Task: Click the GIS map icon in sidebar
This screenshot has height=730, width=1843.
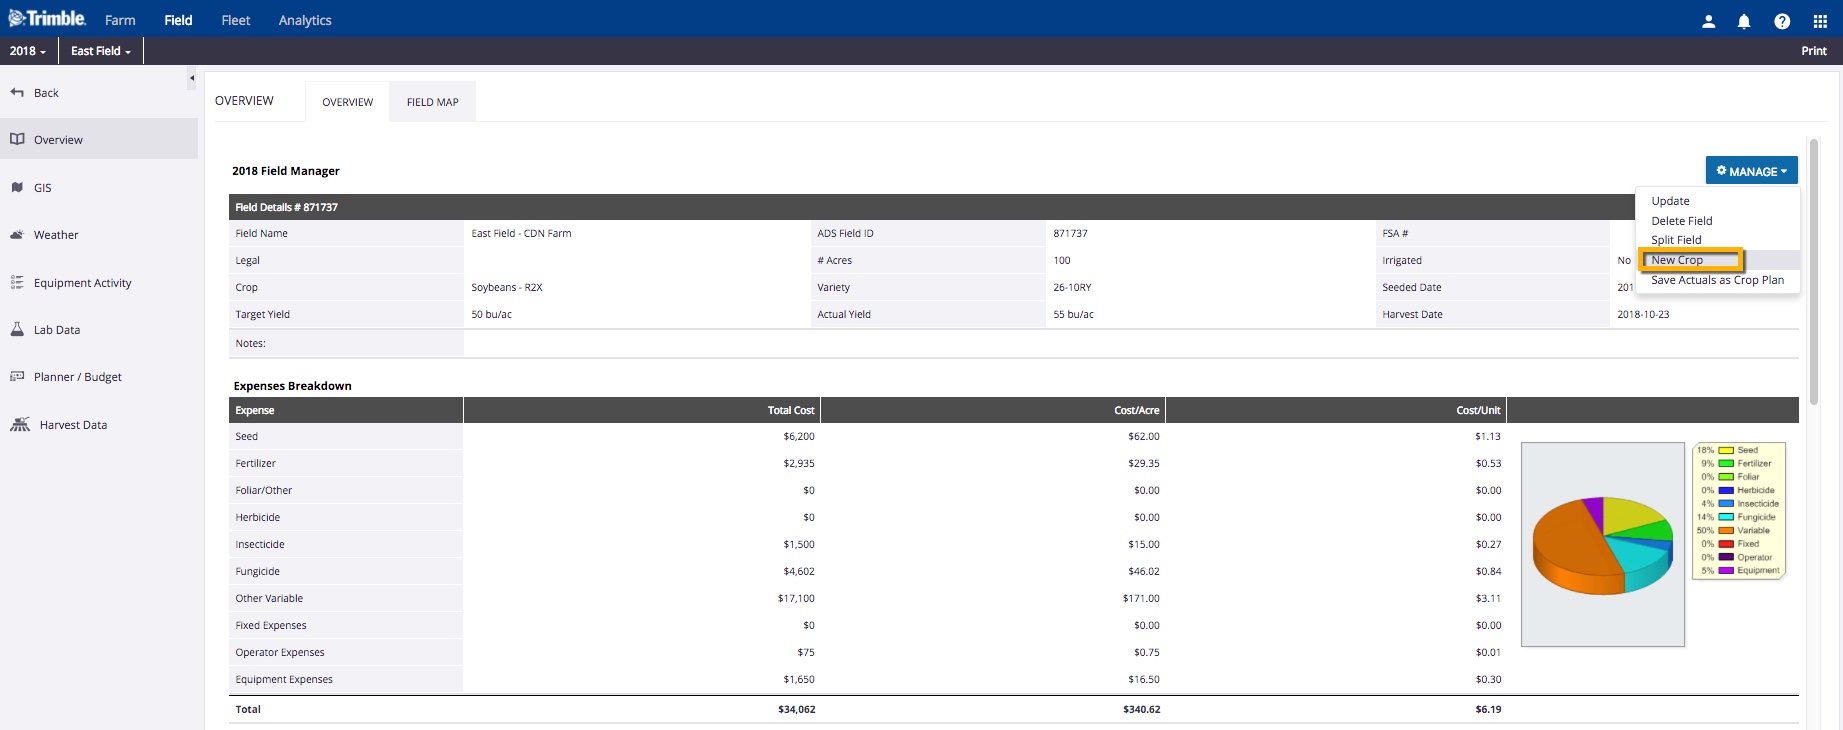Action: tap(17, 187)
